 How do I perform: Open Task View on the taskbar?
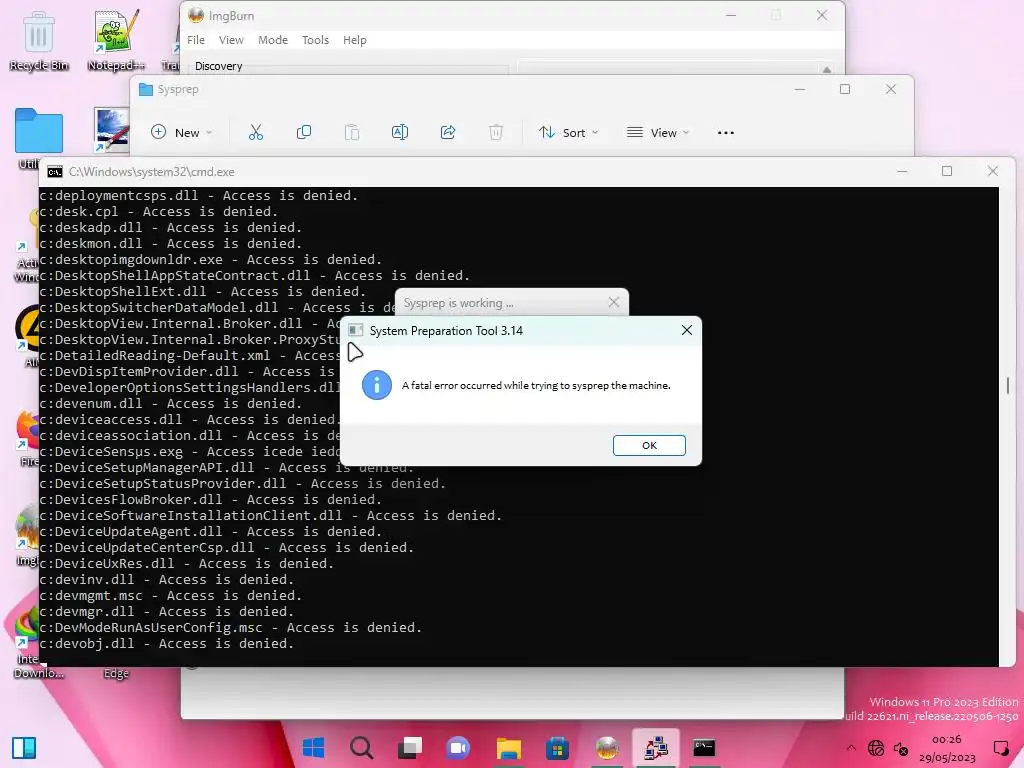410,748
